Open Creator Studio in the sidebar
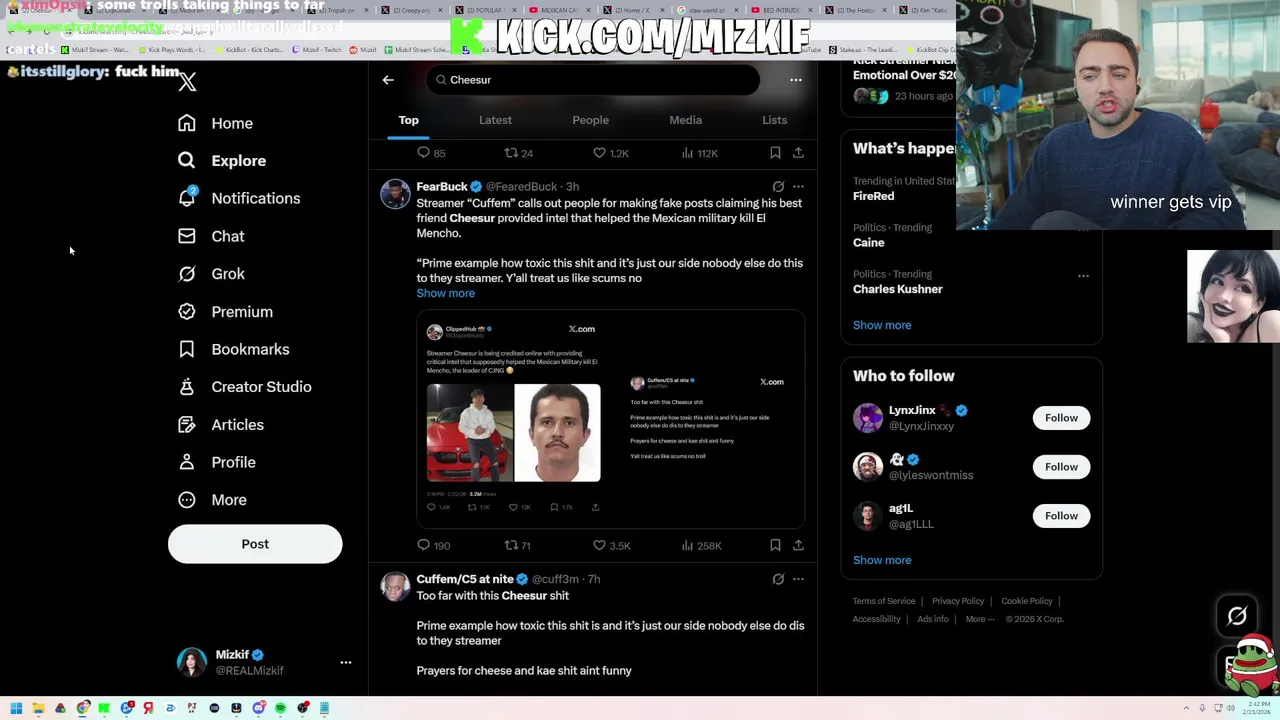 pos(244,387)
